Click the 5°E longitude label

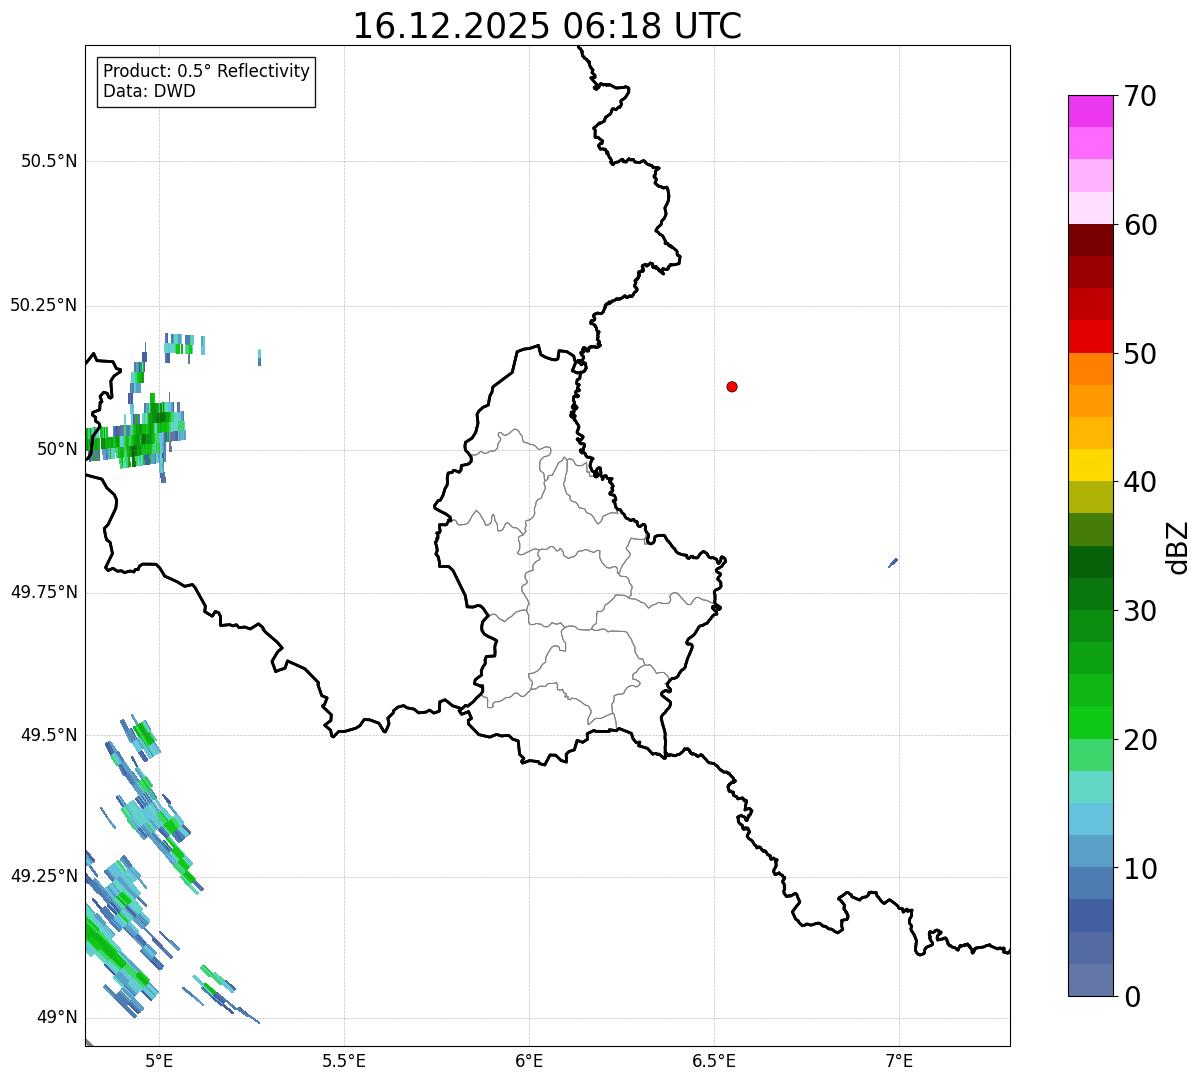tap(159, 1060)
